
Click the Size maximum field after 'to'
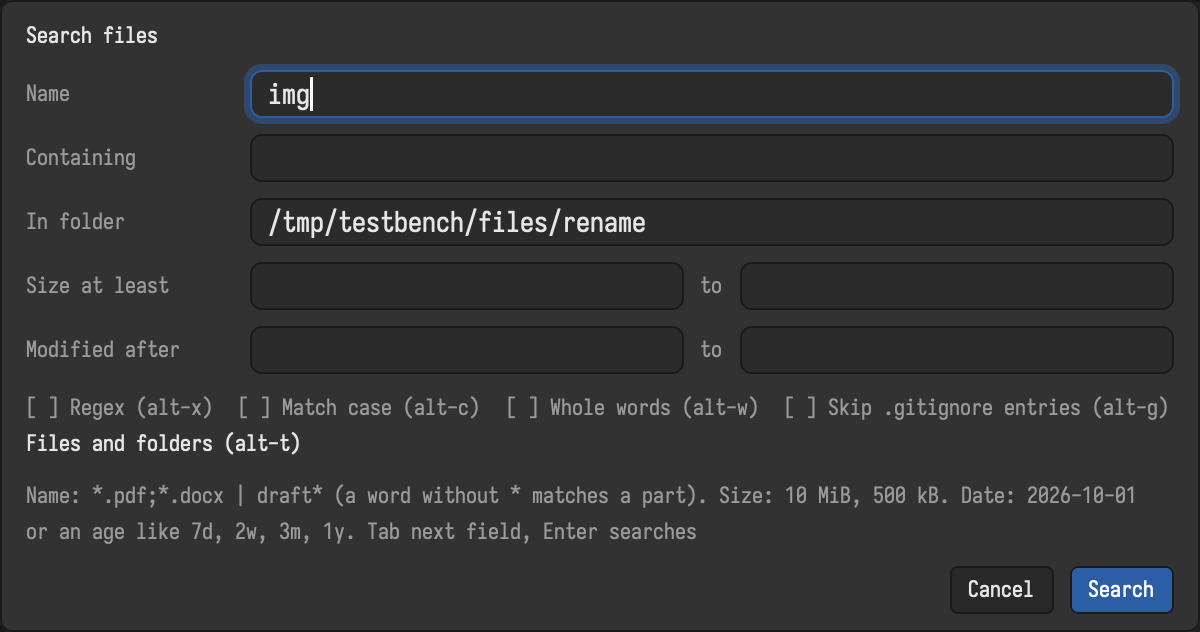[956, 286]
